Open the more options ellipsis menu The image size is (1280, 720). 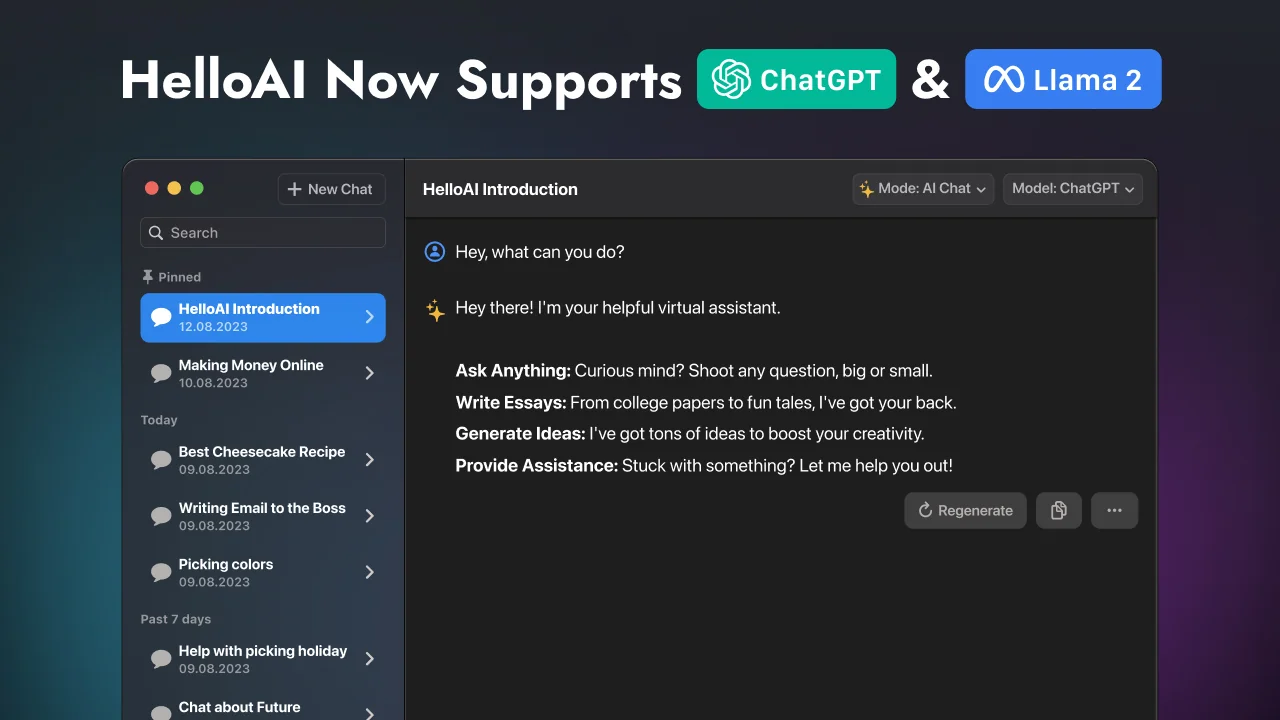click(x=1115, y=511)
